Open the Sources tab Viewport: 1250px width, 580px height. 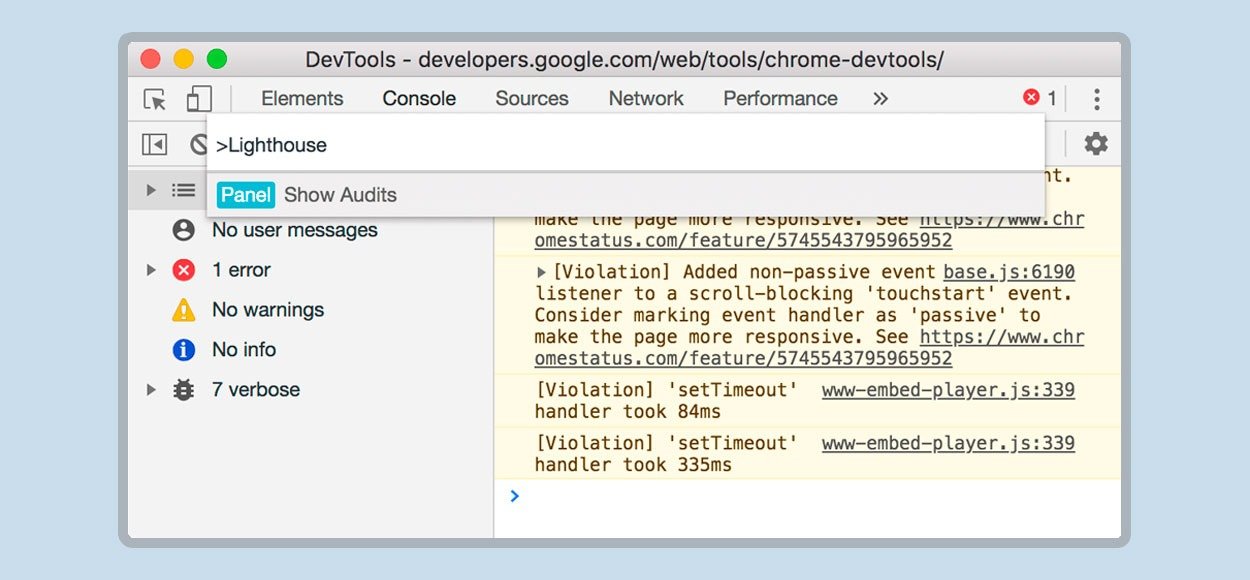532,98
